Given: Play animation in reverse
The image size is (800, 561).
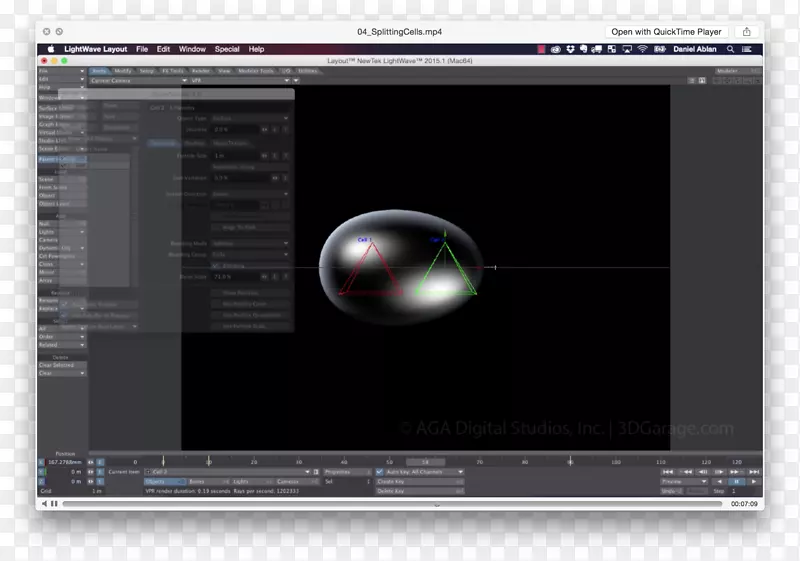Looking at the screenshot, I should (x=719, y=481).
